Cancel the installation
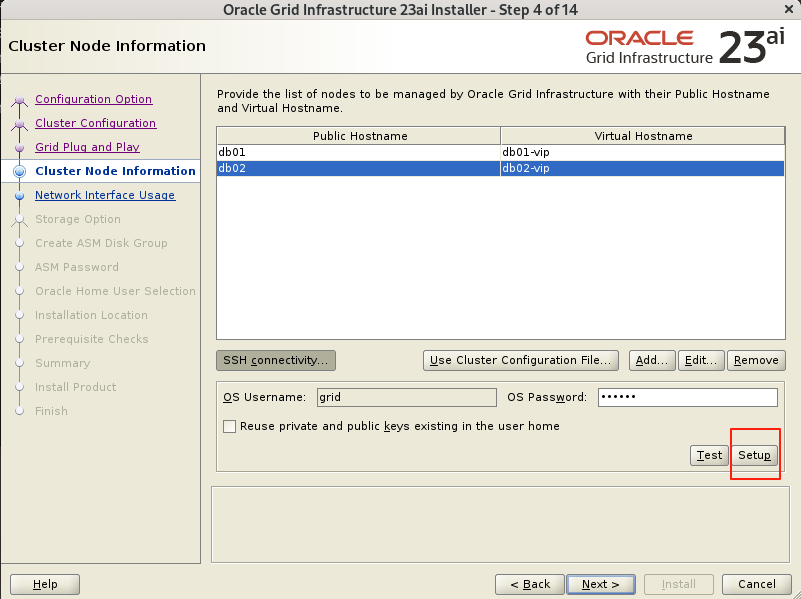 (757, 584)
